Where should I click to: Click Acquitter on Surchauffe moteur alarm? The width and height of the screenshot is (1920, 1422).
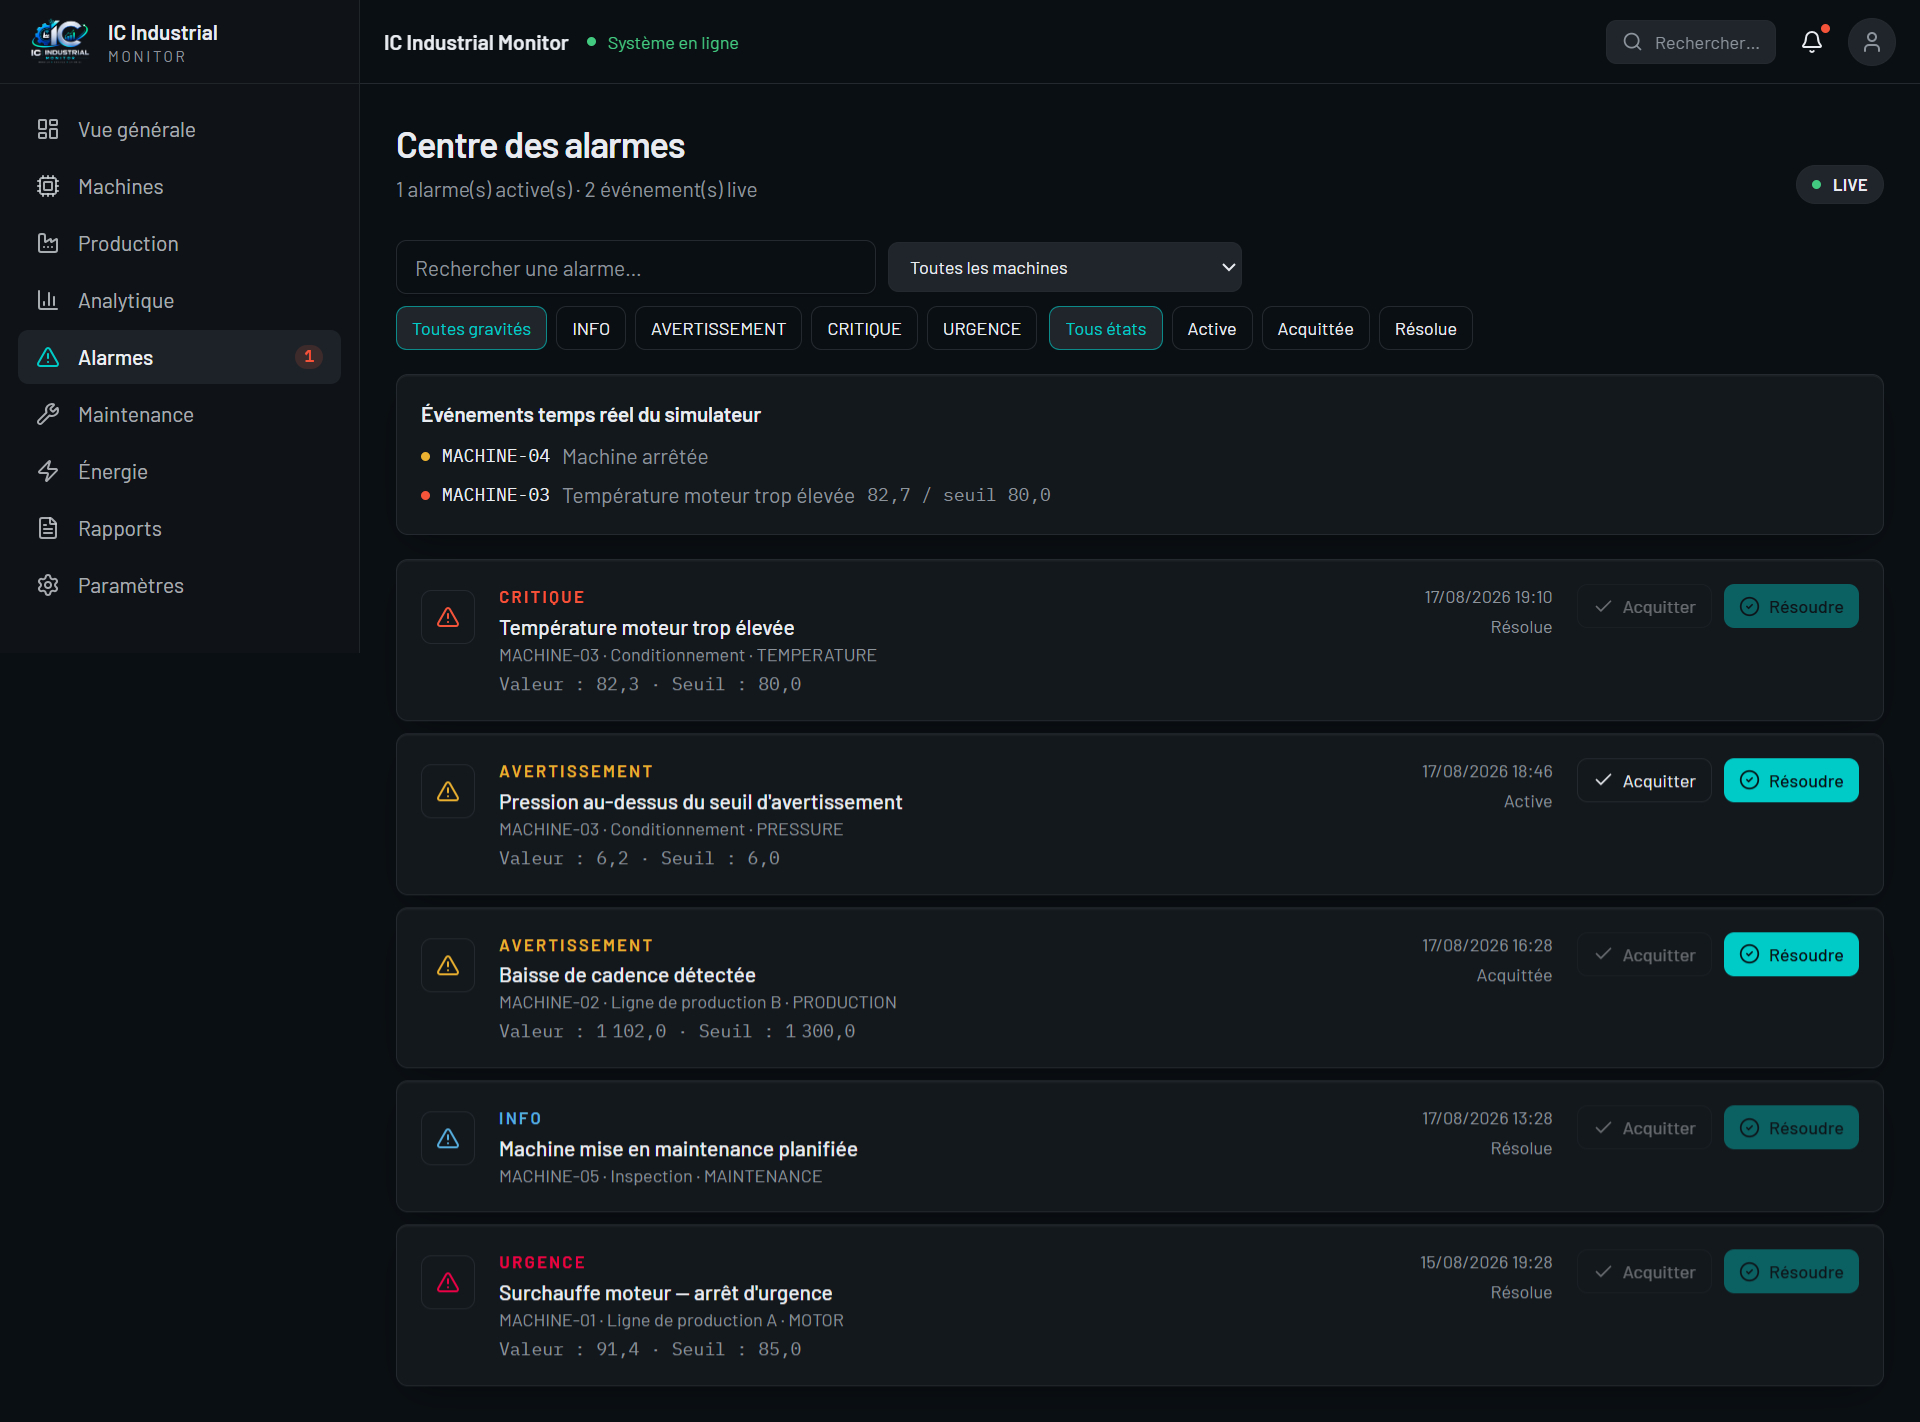click(x=1644, y=1271)
